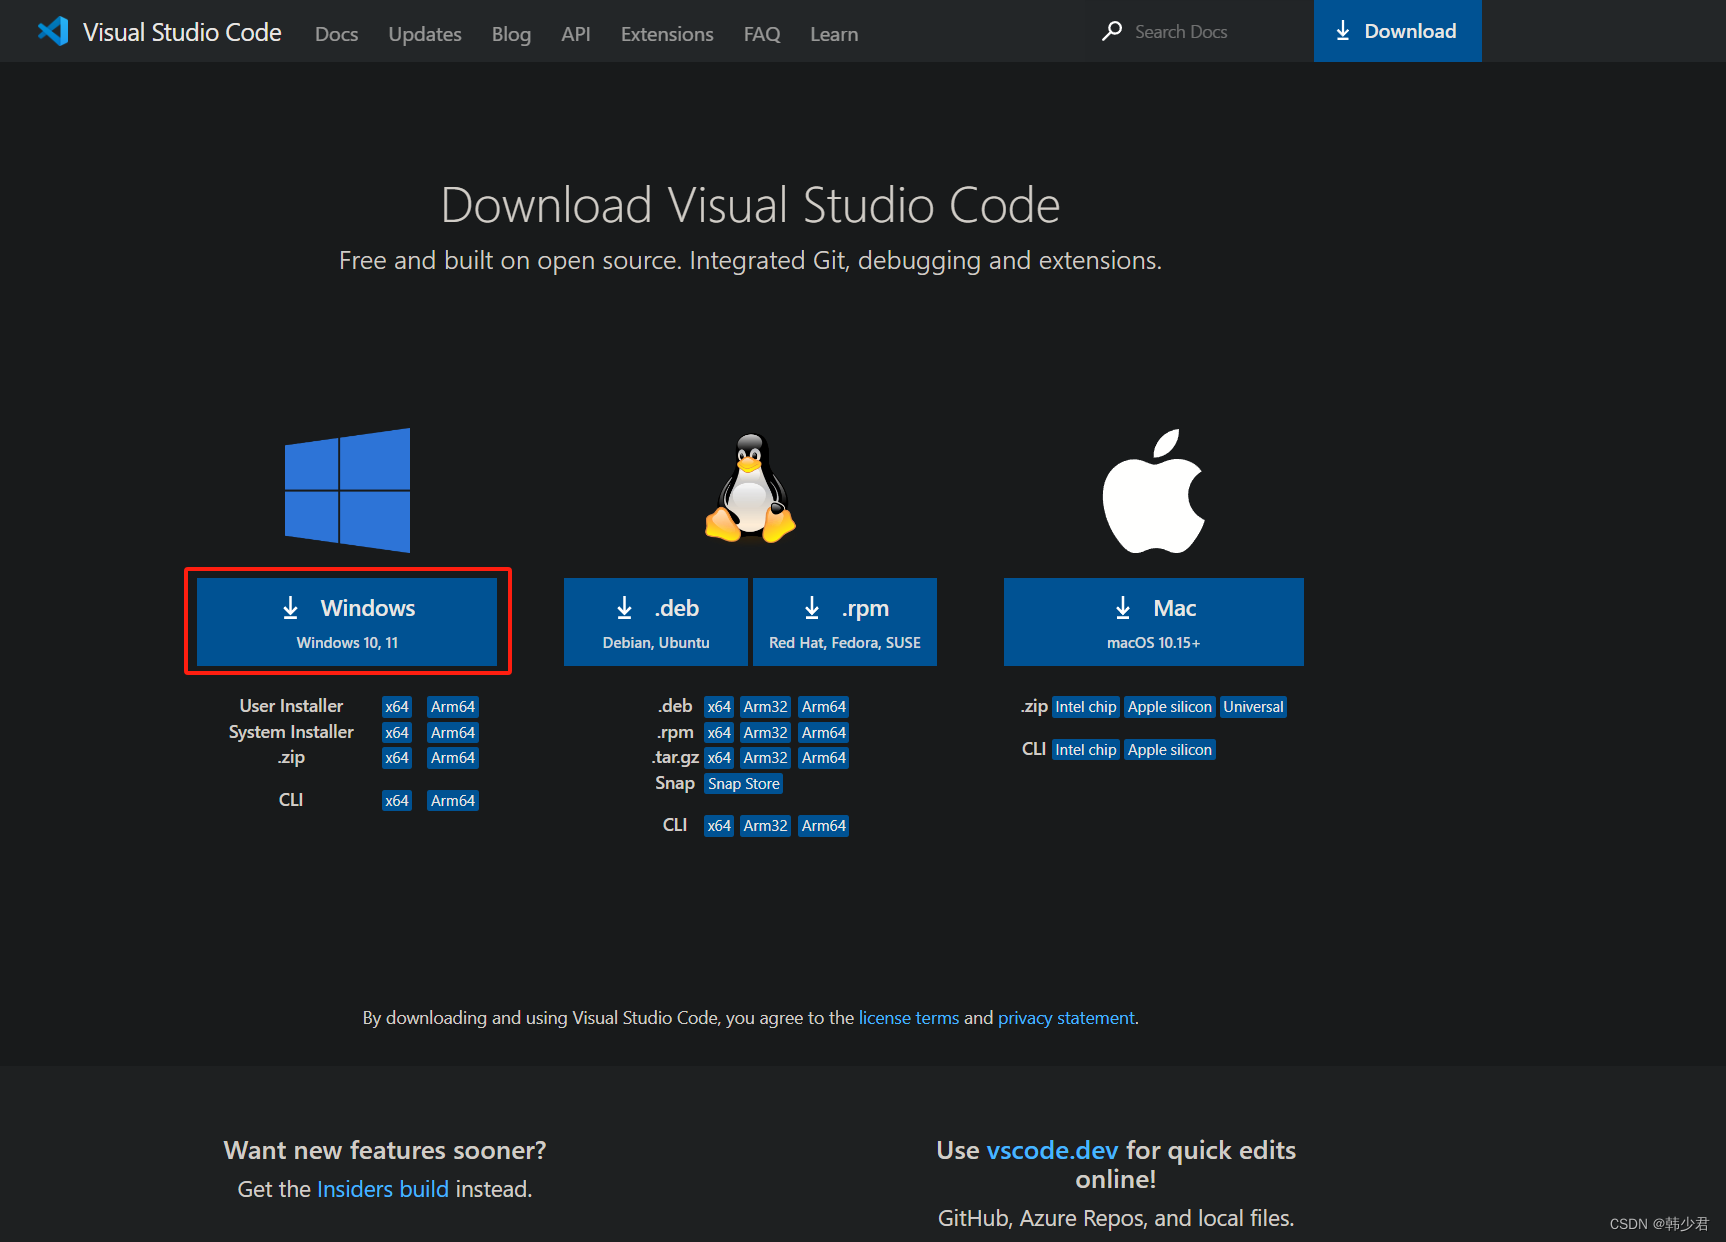Select Linux .tar.gz Arm32 archive
The width and height of the screenshot is (1726, 1242).
(766, 758)
